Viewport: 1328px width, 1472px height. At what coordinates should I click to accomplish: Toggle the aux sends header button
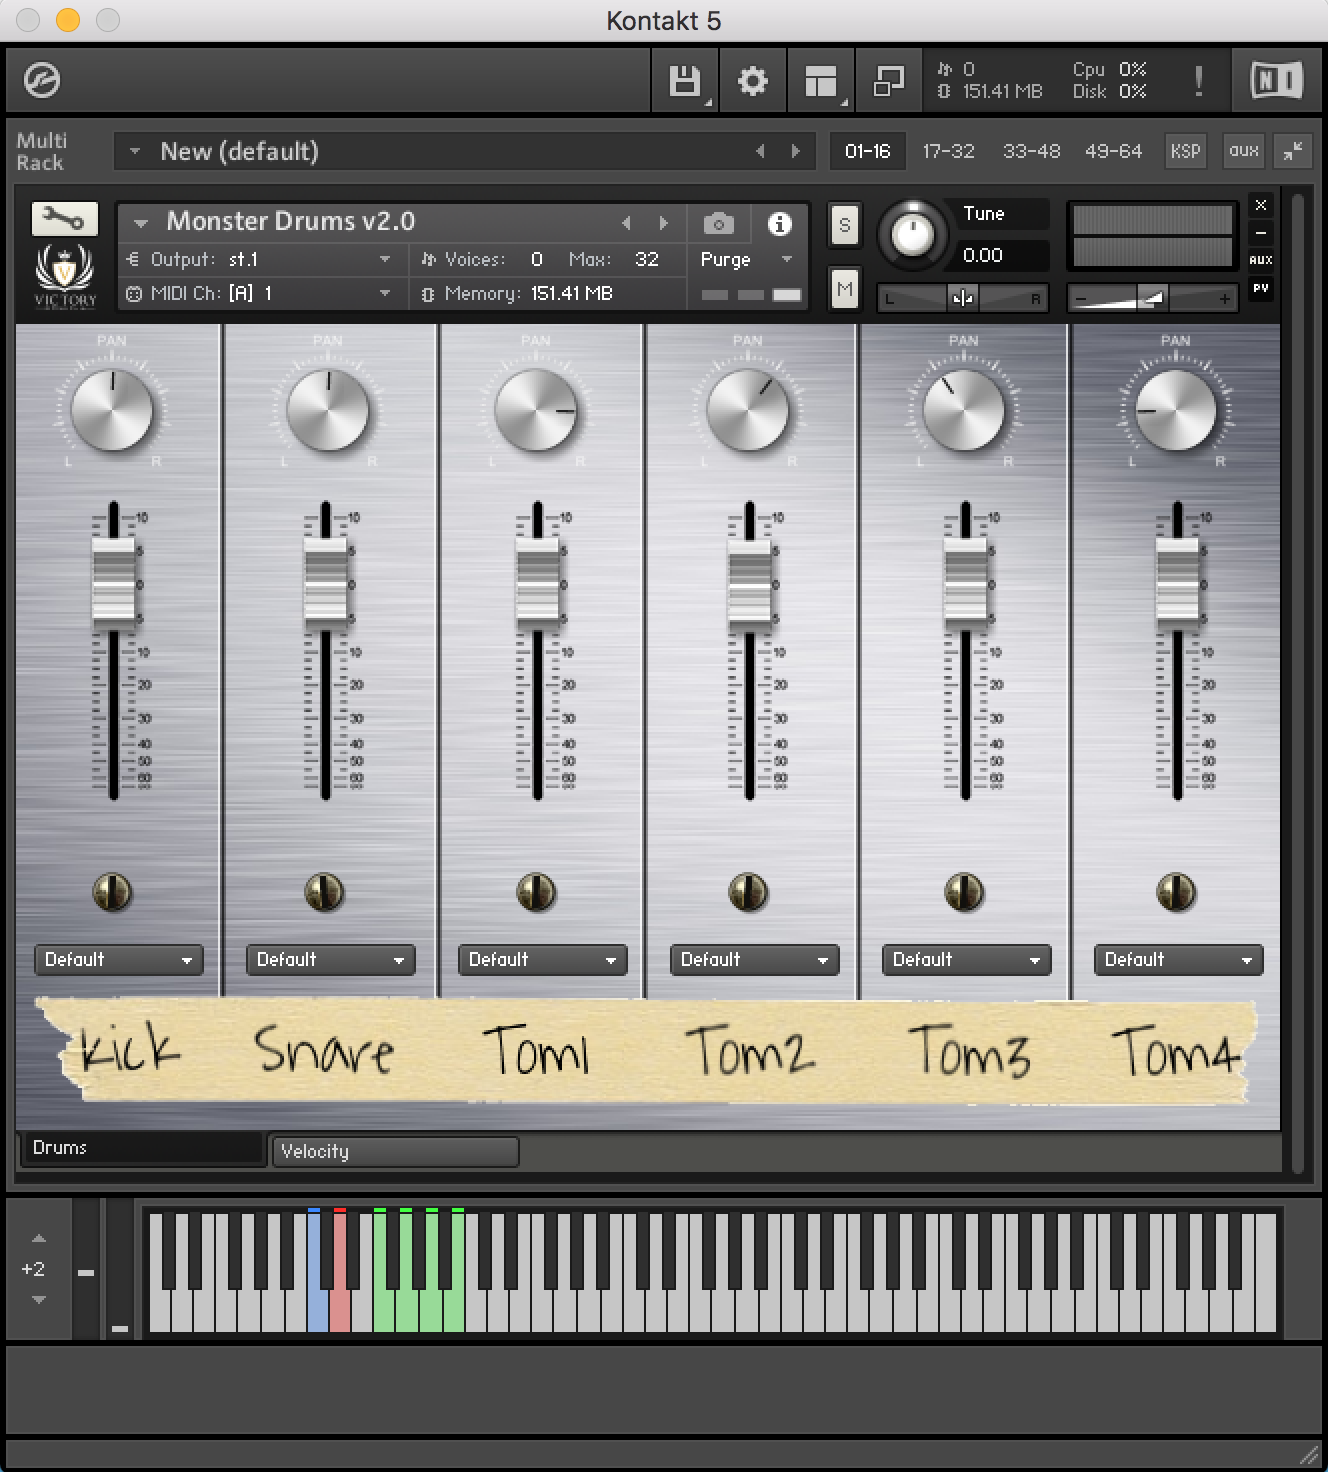point(1244,151)
